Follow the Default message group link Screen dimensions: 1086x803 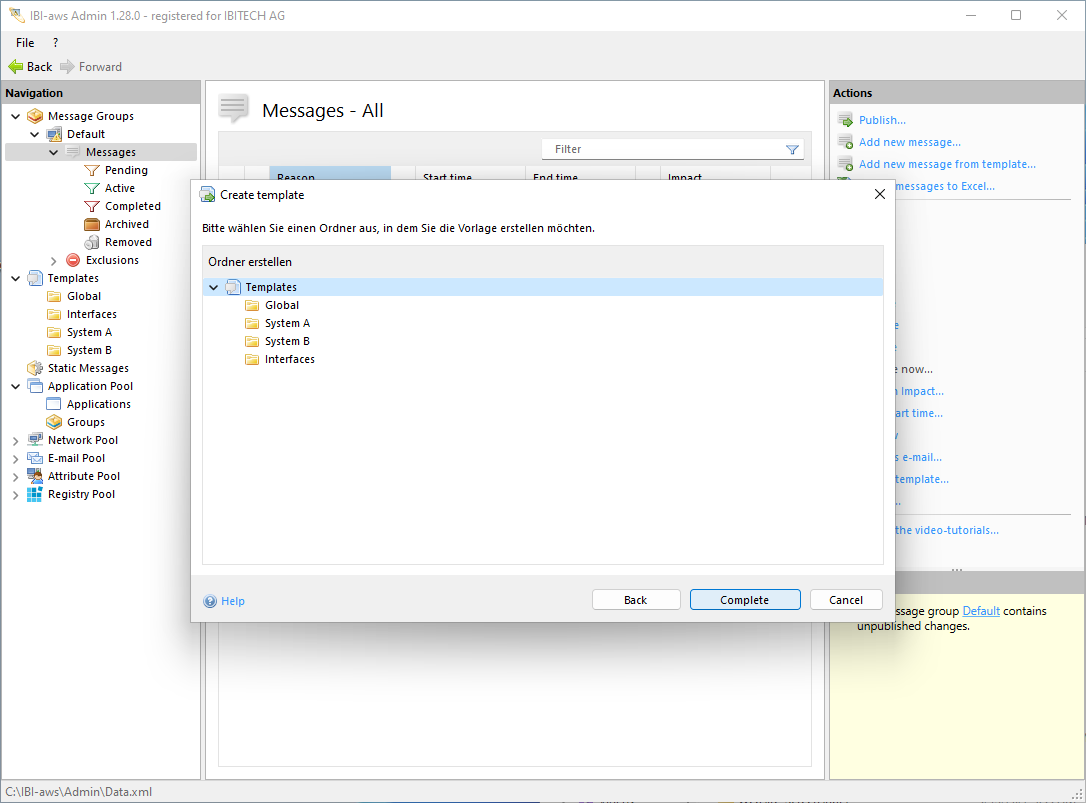pyautogui.click(x=981, y=611)
